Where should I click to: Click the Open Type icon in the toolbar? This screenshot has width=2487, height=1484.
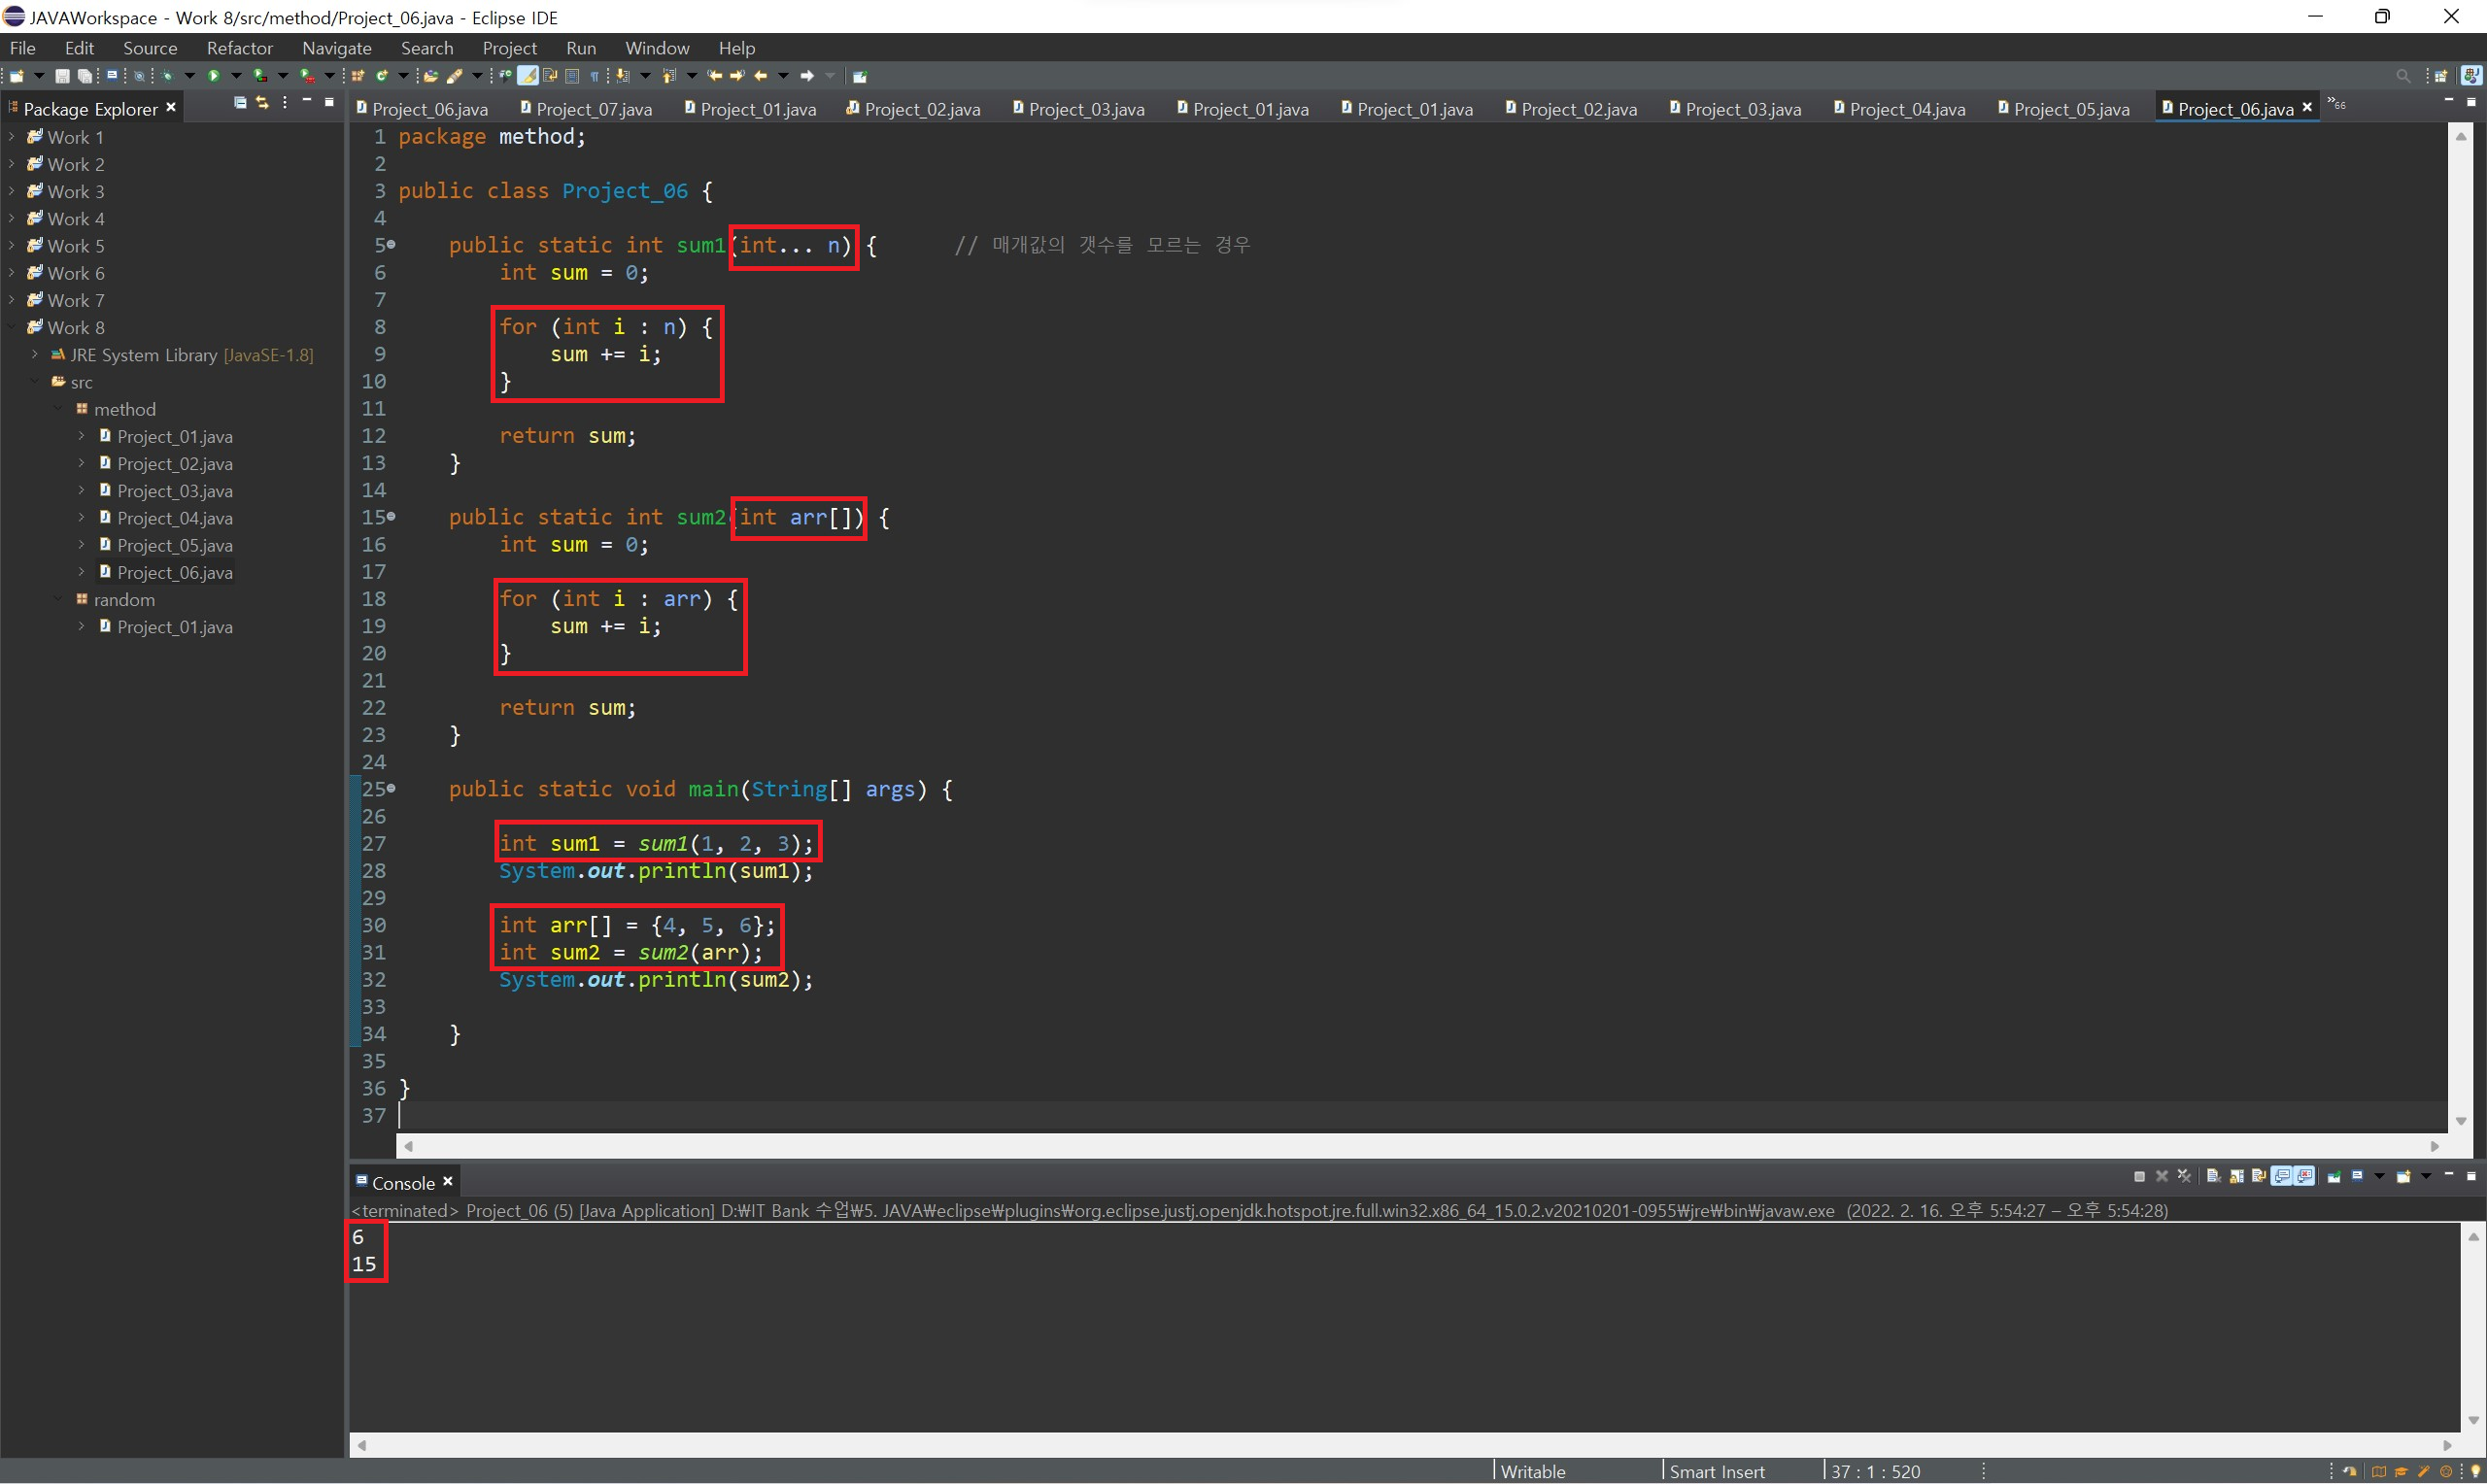point(431,76)
